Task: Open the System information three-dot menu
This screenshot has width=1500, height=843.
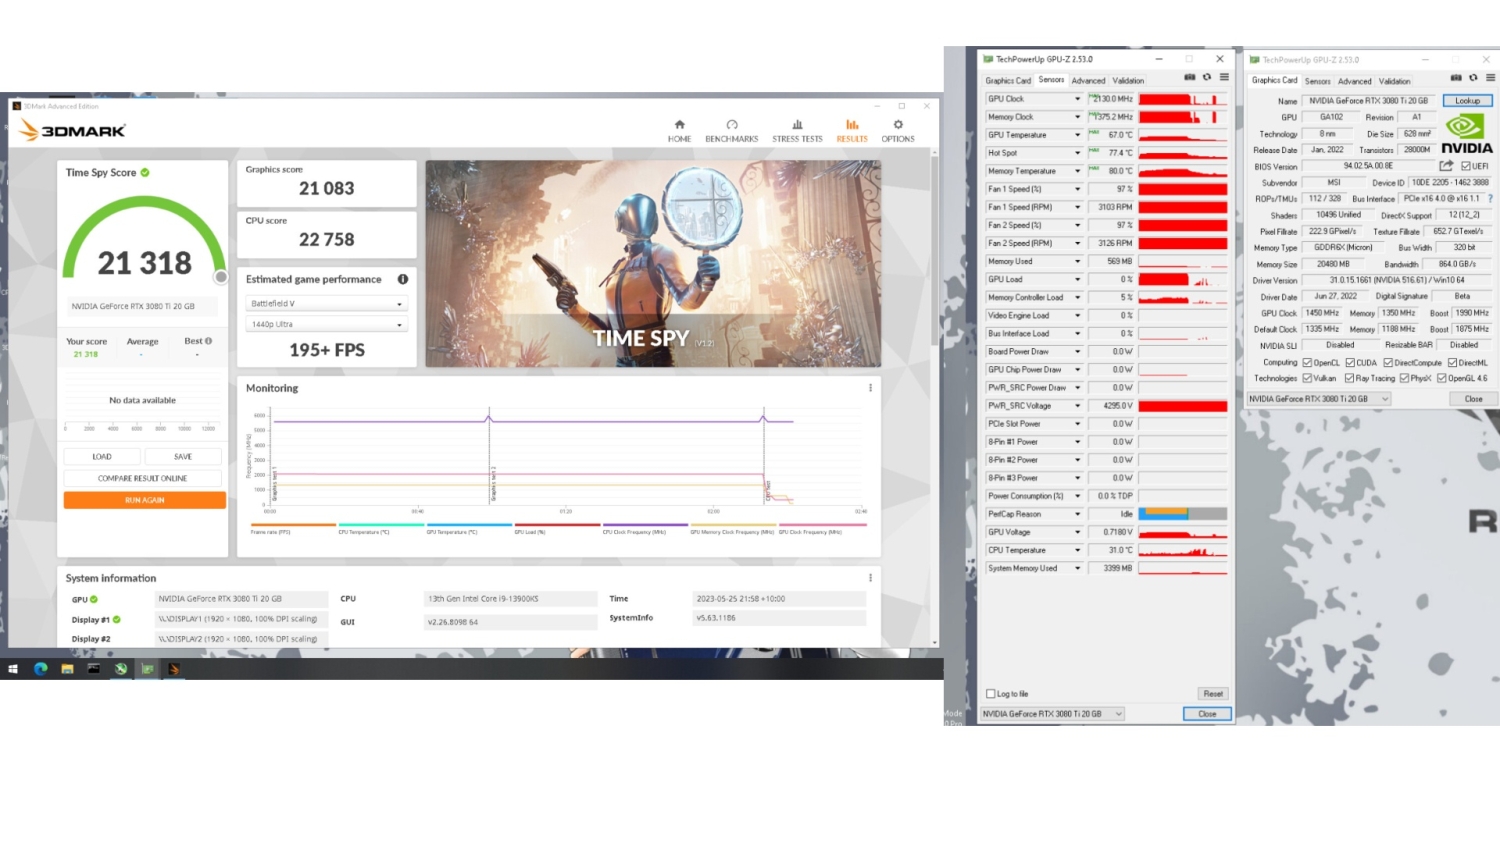Action: point(870,578)
